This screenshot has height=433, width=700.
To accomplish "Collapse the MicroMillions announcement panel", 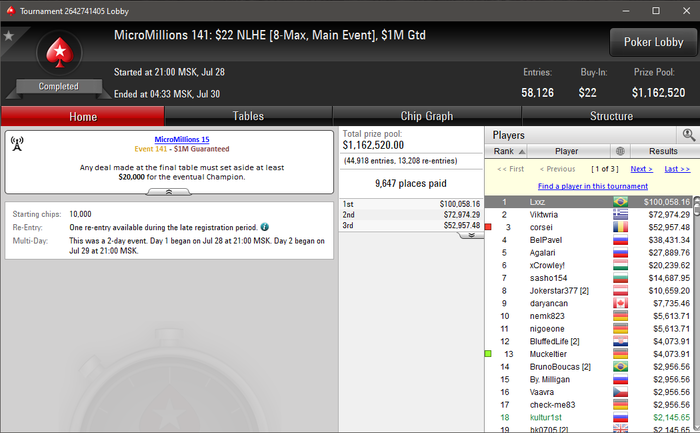I will pos(169,192).
